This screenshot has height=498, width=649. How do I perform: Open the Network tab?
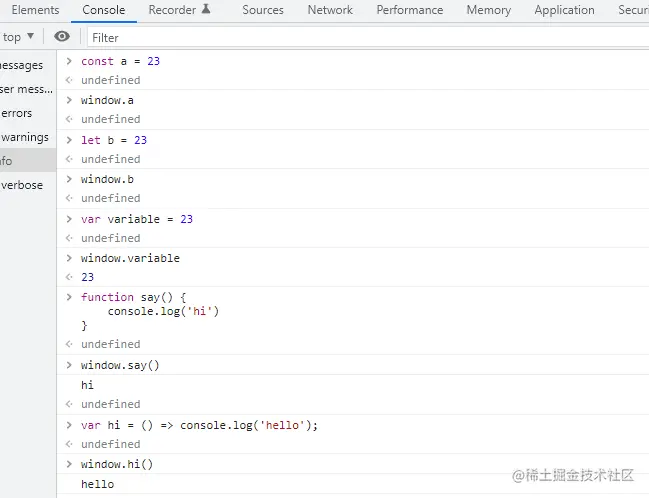[x=330, y=10]
